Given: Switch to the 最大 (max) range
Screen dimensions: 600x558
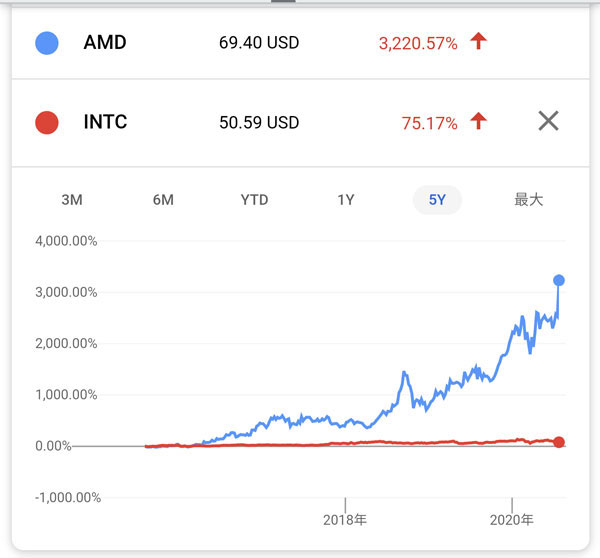Looking at the screenshot, I should (x=528, y=200).
